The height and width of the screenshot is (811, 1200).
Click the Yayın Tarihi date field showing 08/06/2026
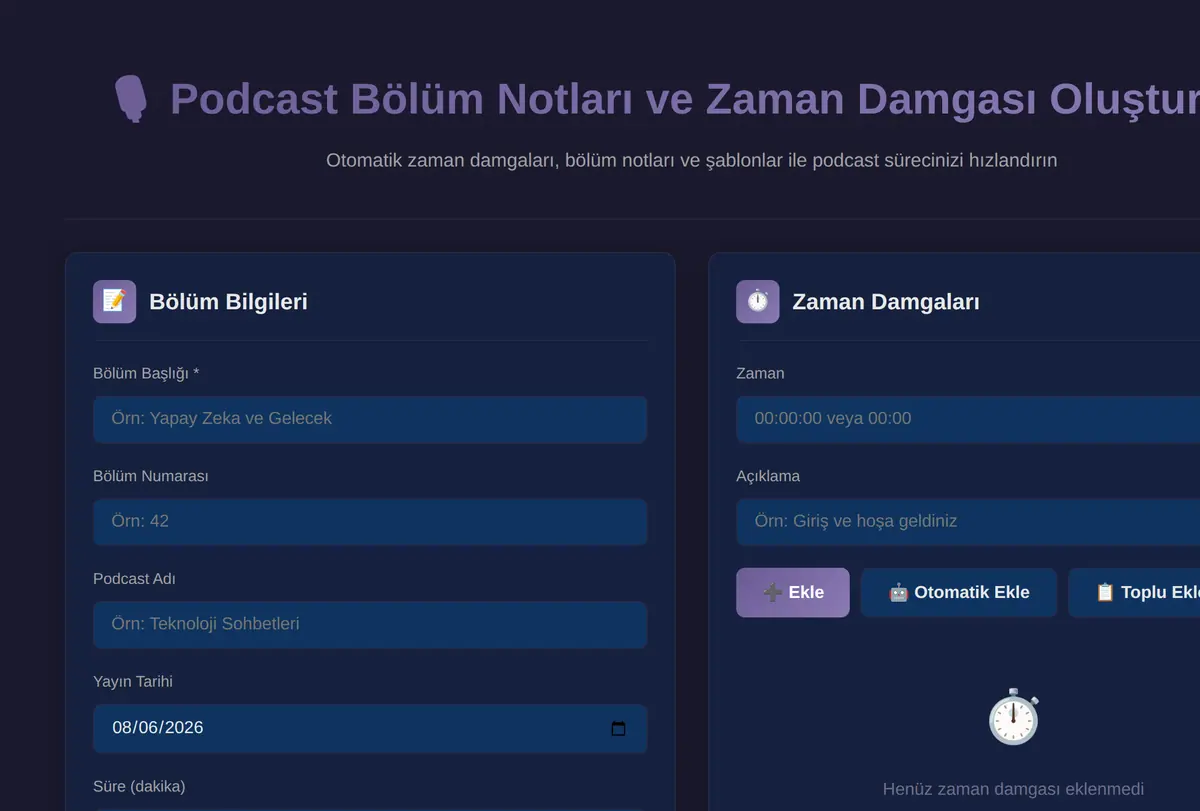click(370, 728)
